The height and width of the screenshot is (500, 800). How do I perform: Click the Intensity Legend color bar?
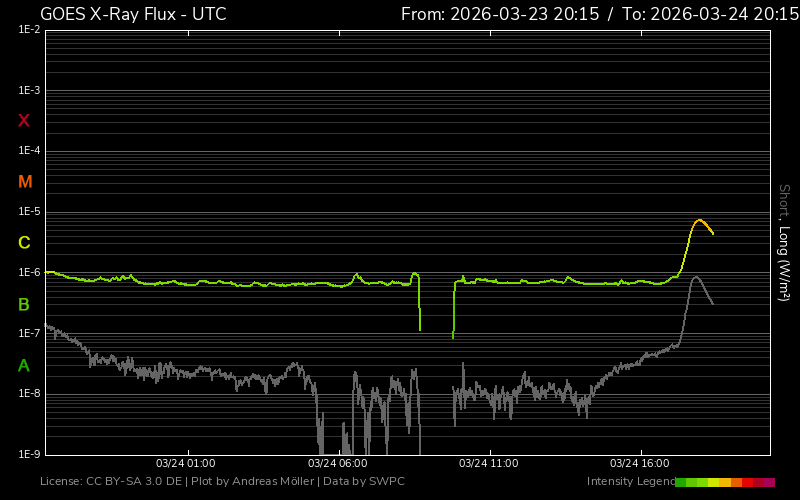coord(724,482)
